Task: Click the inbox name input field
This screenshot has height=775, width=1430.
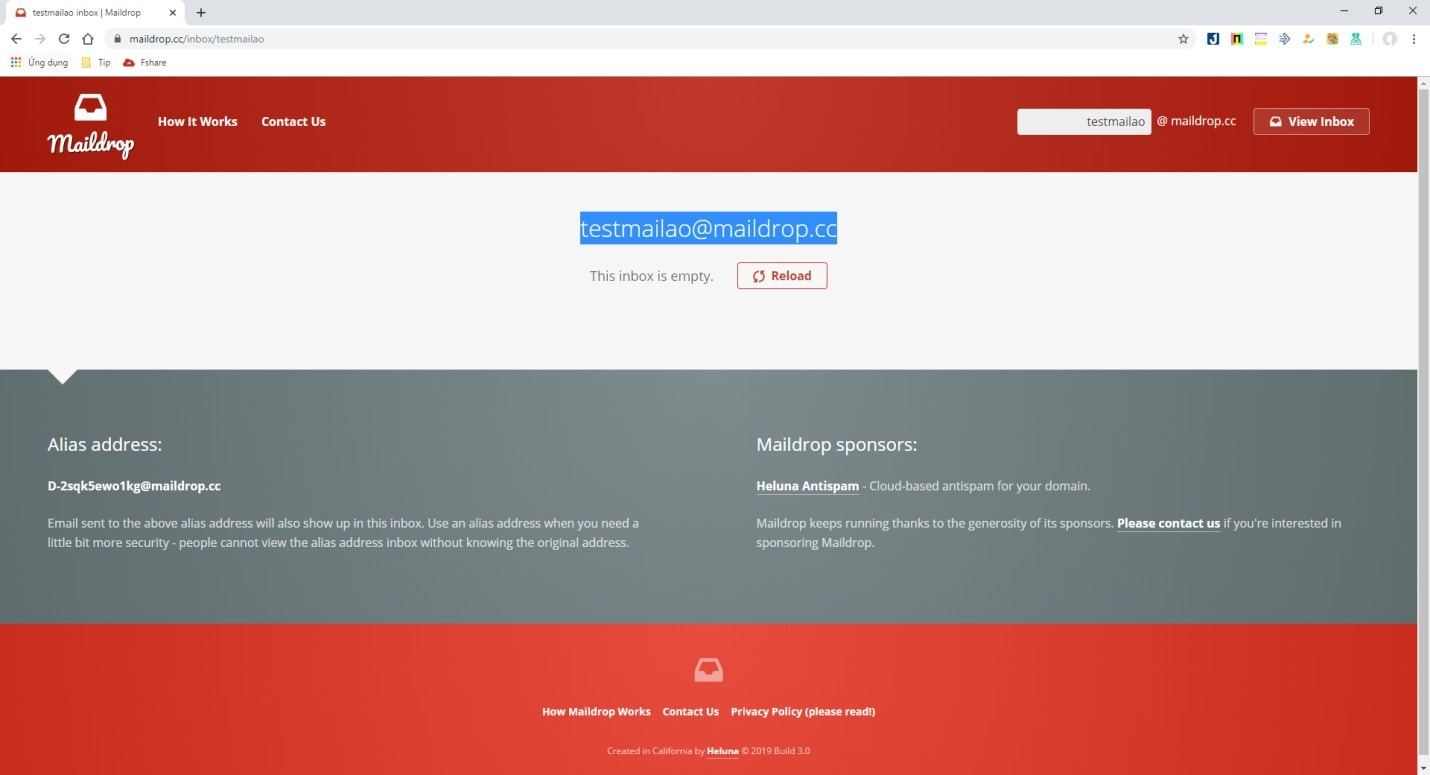Action: [x=1084, y=122]
